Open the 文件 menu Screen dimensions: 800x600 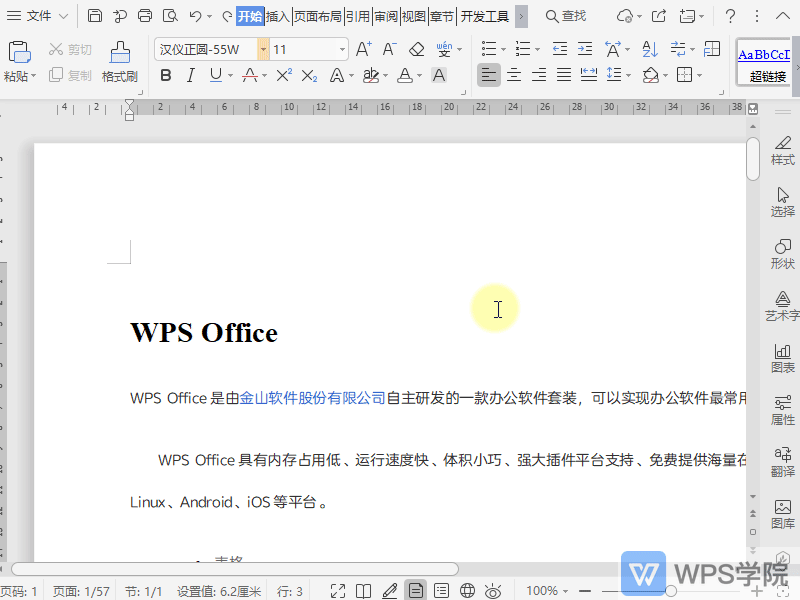click(37, 16)
